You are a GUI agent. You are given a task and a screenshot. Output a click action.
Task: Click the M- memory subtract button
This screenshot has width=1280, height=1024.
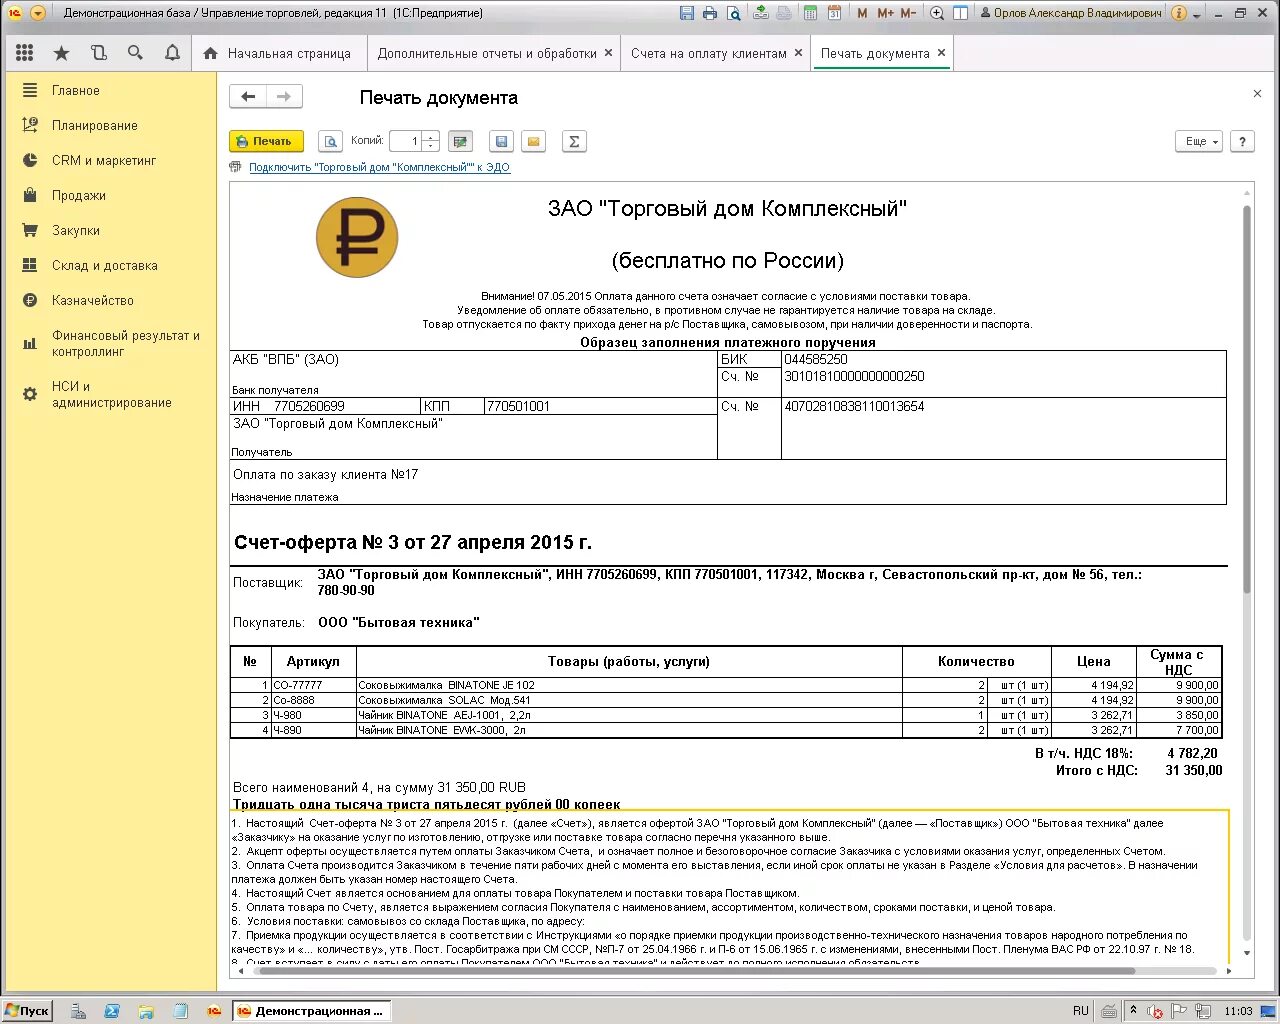pos(908,13)
